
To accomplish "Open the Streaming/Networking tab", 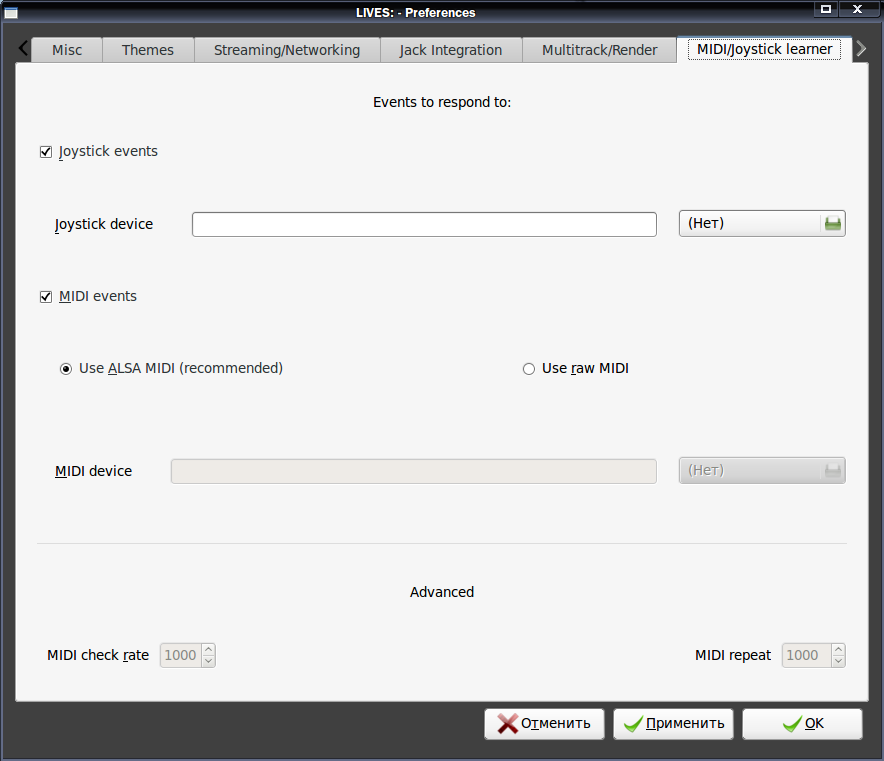I will (287, 50).
